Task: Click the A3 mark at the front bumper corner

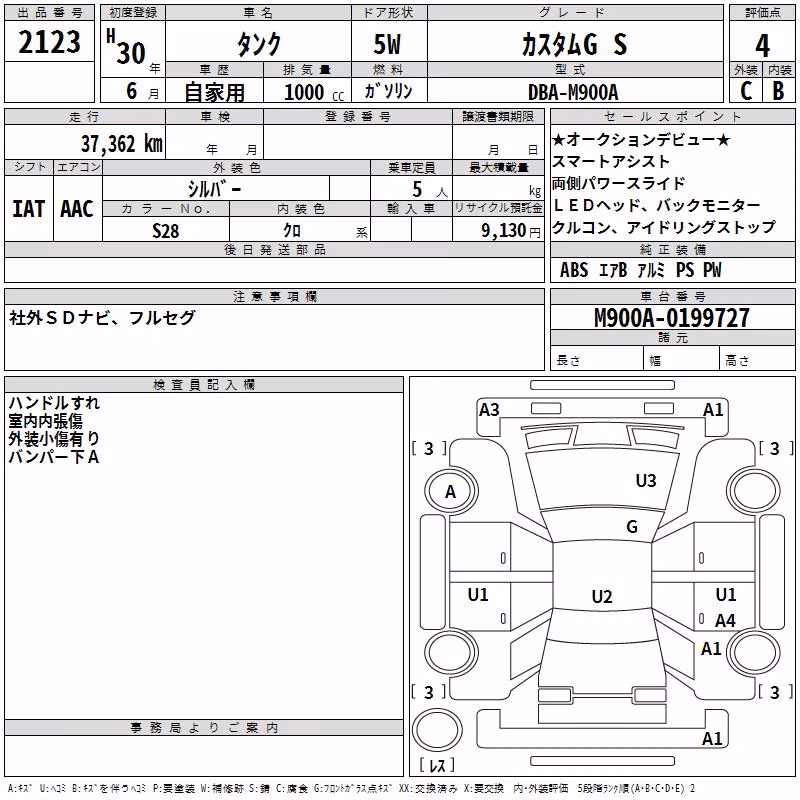Action: [x=489, y=410]
